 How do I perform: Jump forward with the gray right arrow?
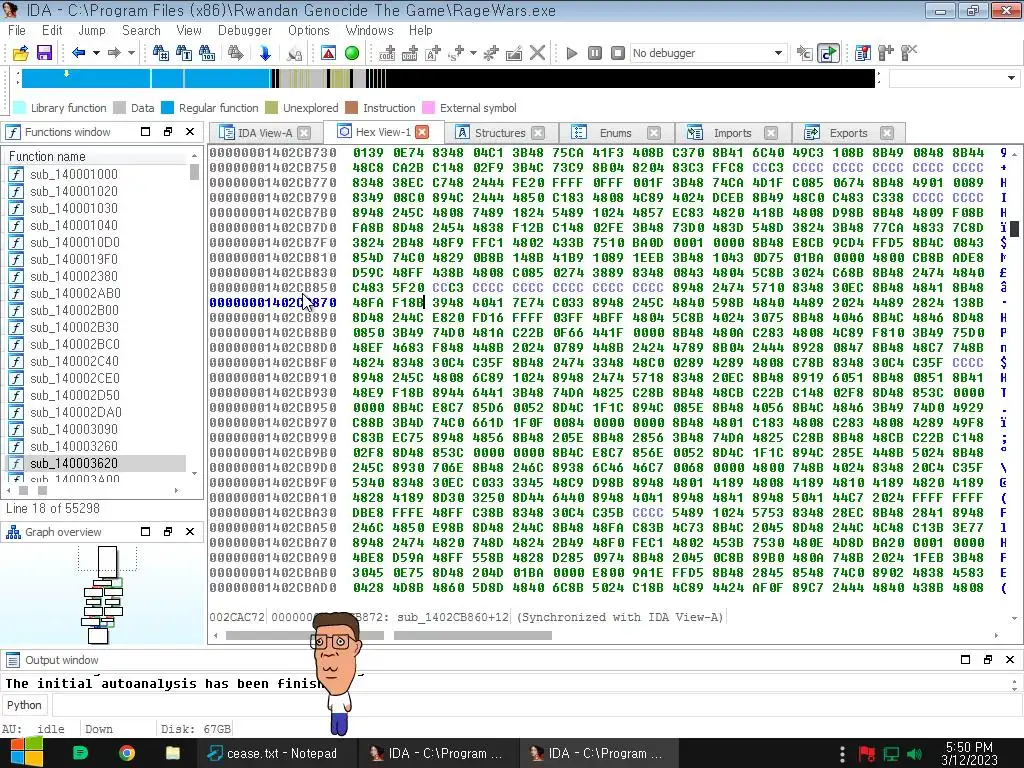click(x=114, y=53)
